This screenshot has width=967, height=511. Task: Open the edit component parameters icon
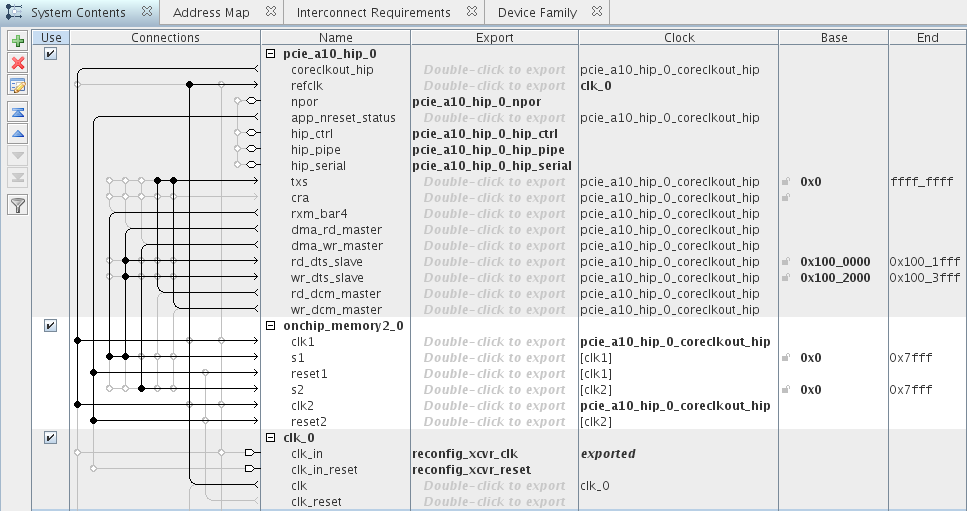17,86
